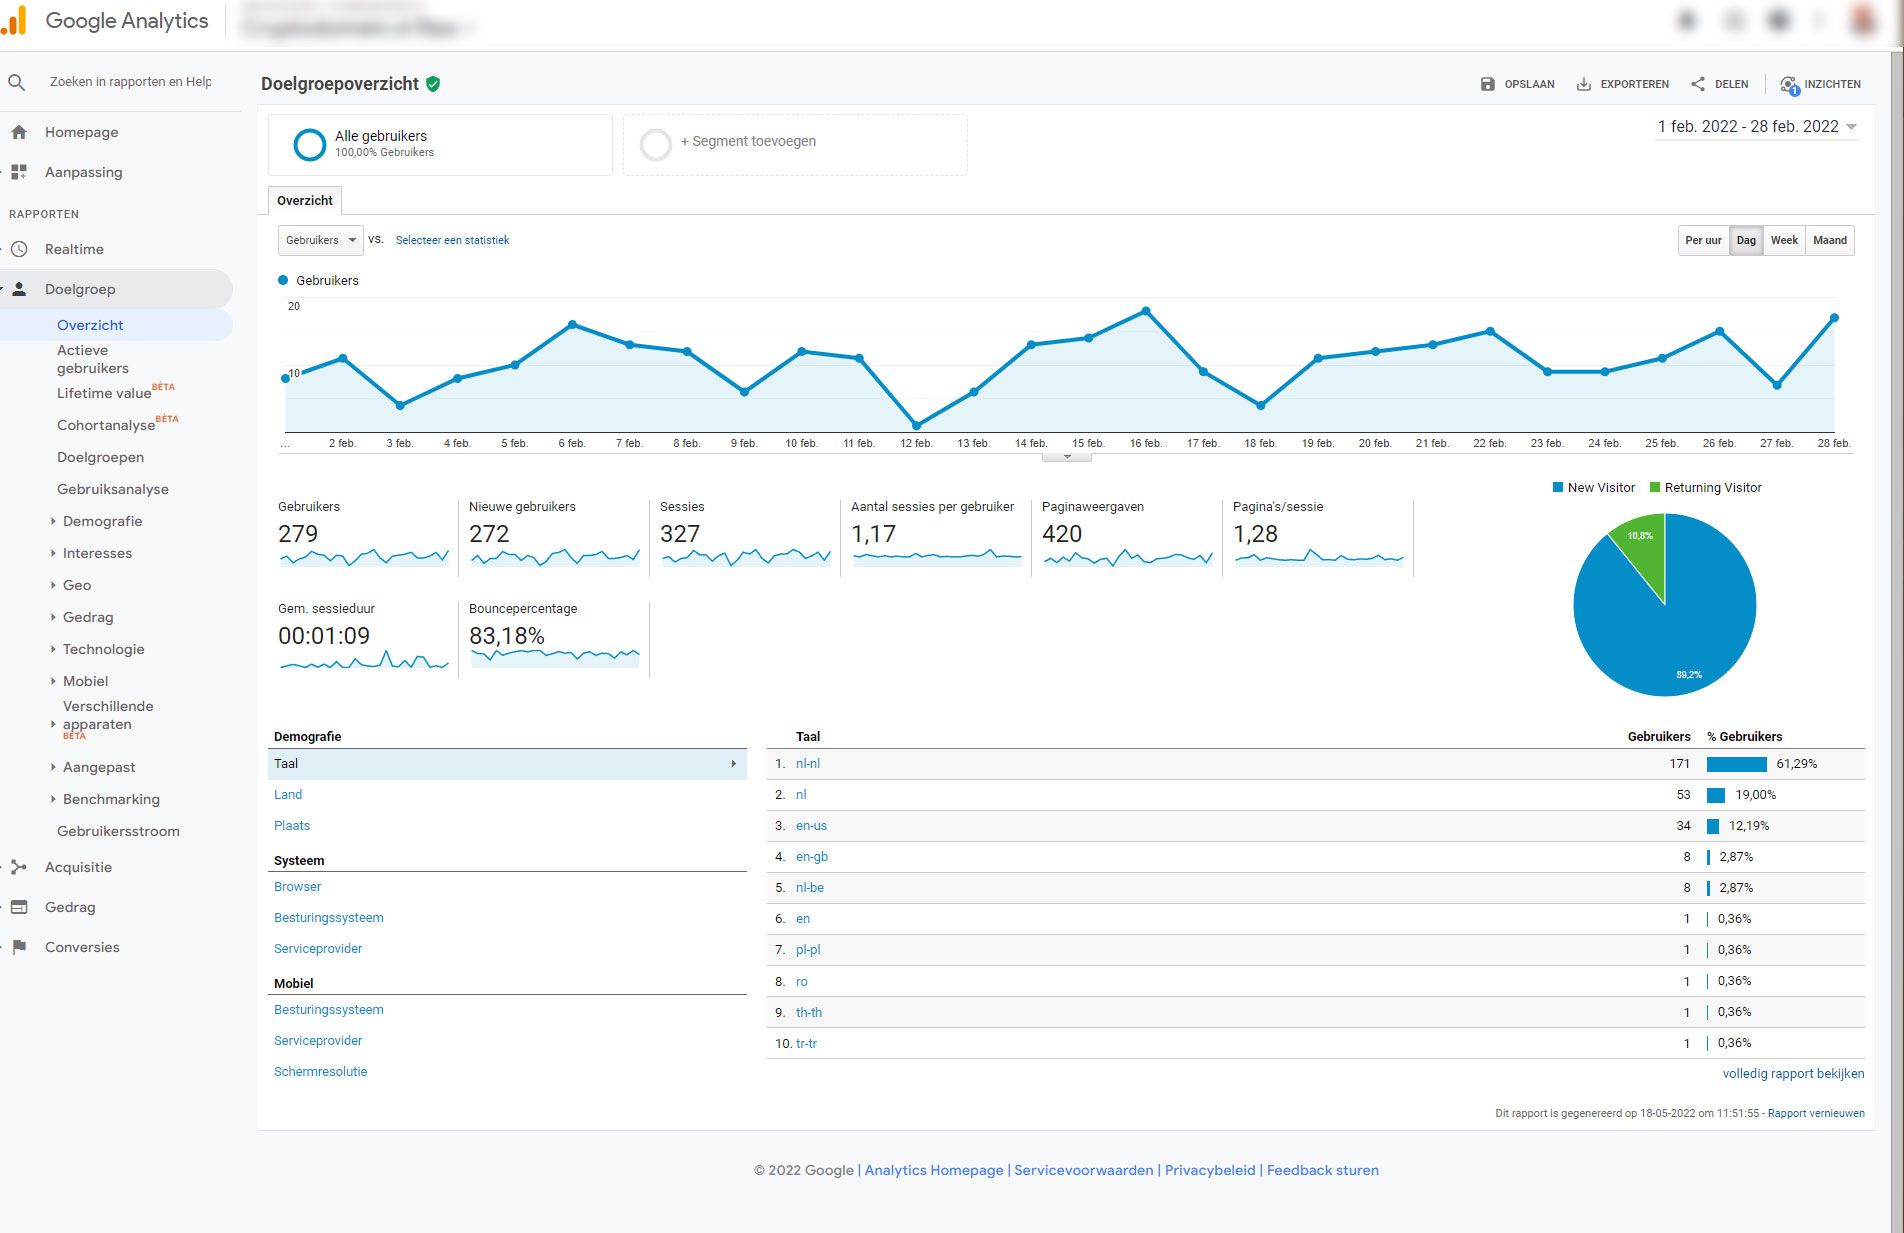1904x1233 pixels.
Task: Click the search reports input field
Action: 131,82
